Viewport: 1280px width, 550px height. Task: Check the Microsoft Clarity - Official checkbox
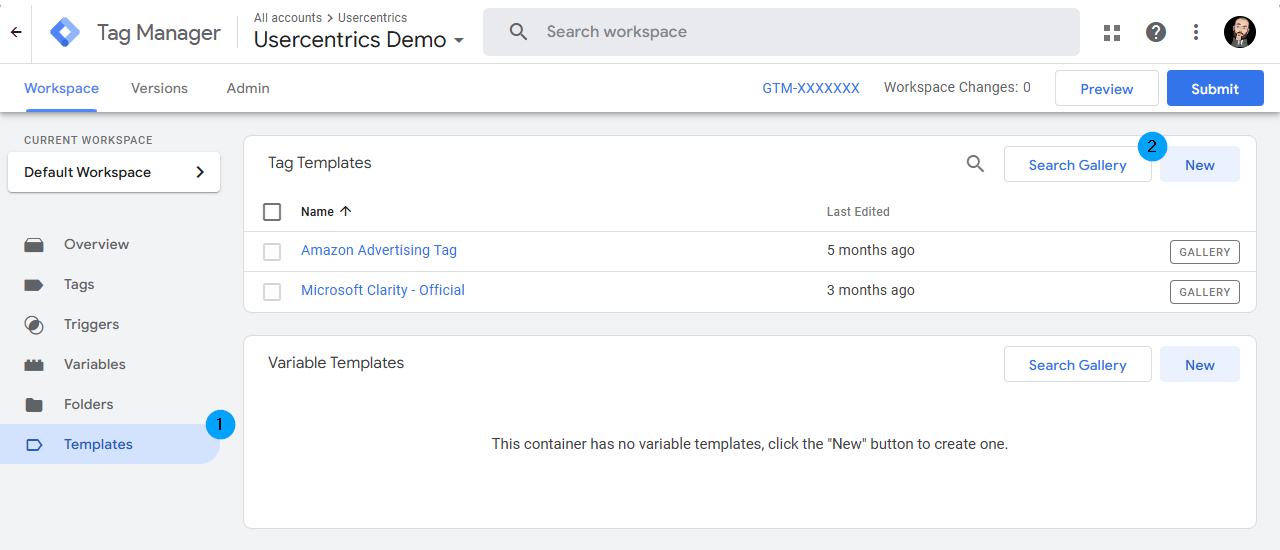(272, 292)
